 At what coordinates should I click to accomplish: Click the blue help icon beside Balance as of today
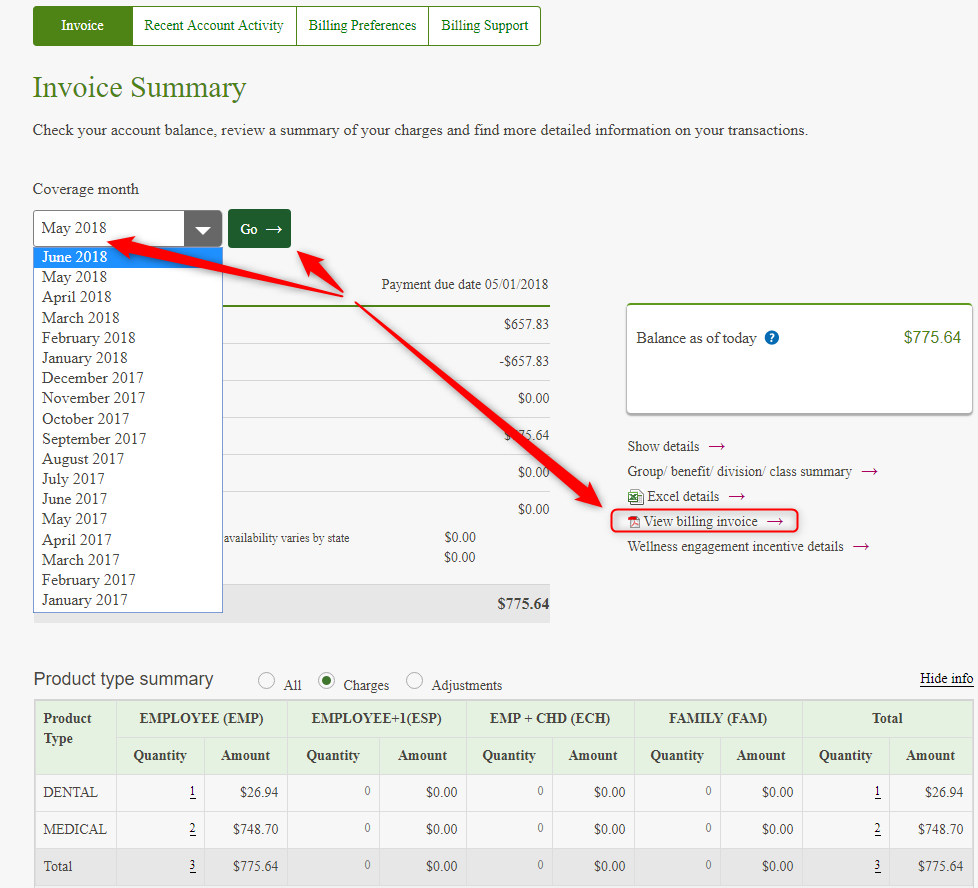pos(772,338)
